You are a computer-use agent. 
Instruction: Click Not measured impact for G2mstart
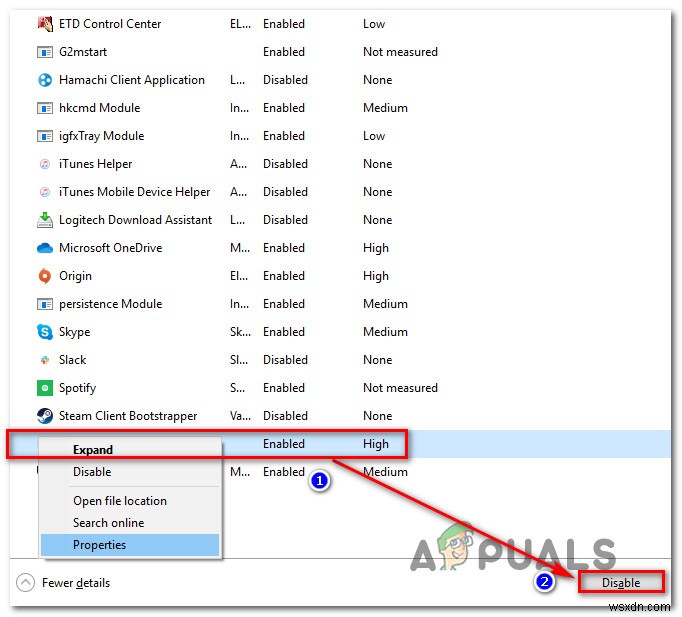click(x=400, y=52)
